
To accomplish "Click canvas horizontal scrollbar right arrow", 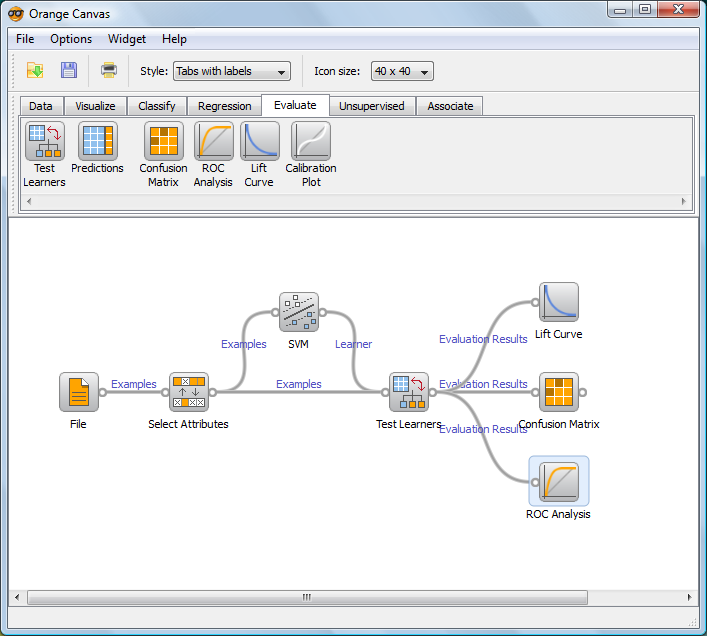I will pos(689,597).
